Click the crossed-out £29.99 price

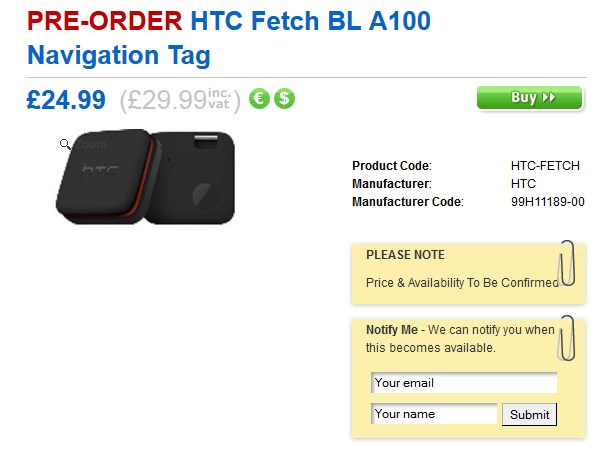(163, 99)
